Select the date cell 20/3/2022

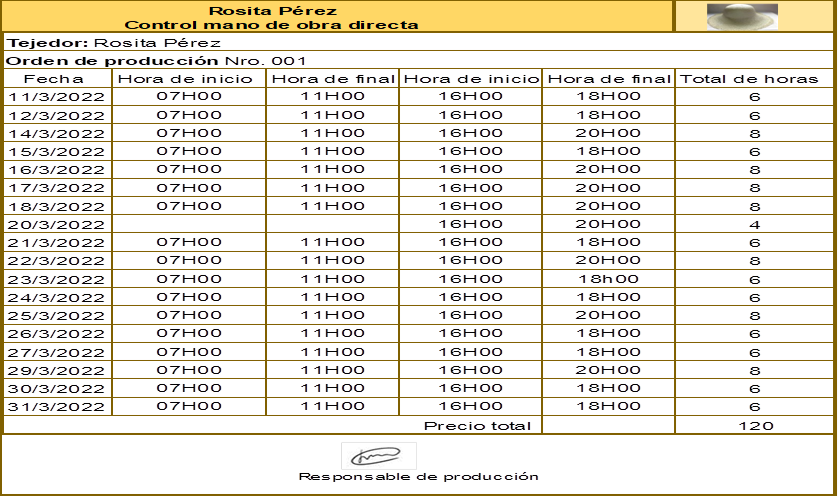pyautogui.click(x=58, y=224)
